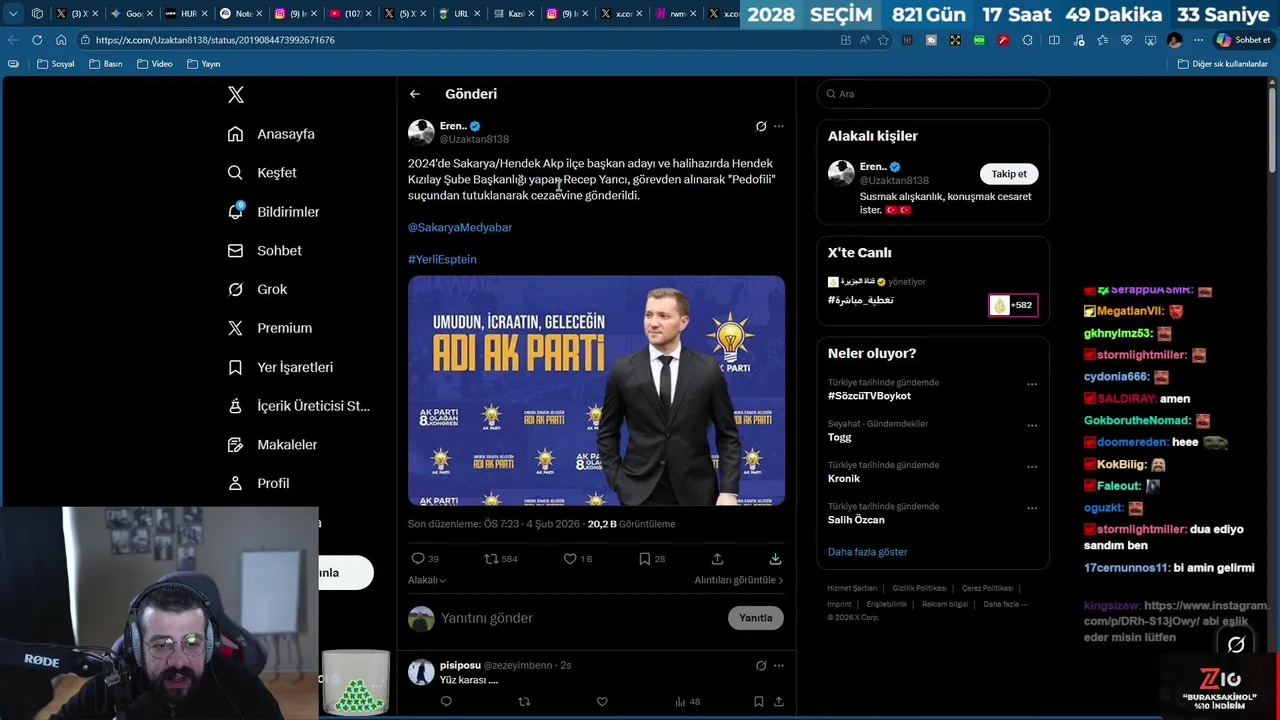
Task: Open Edge Extensions puzzle icon
Action: pyautogui.click(x=1028, y=40)
